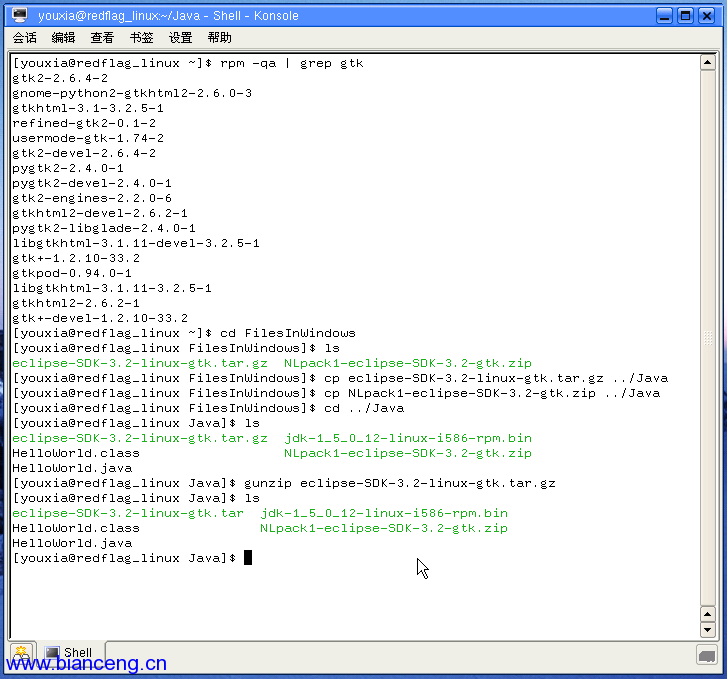Image resolution: width=727 pixels, height=679 pixels.
Task: Click the 'cp eclipse-SDK-3.2-linux-gtk.tar.gz ../Java' command
Action: click(340, 378)
